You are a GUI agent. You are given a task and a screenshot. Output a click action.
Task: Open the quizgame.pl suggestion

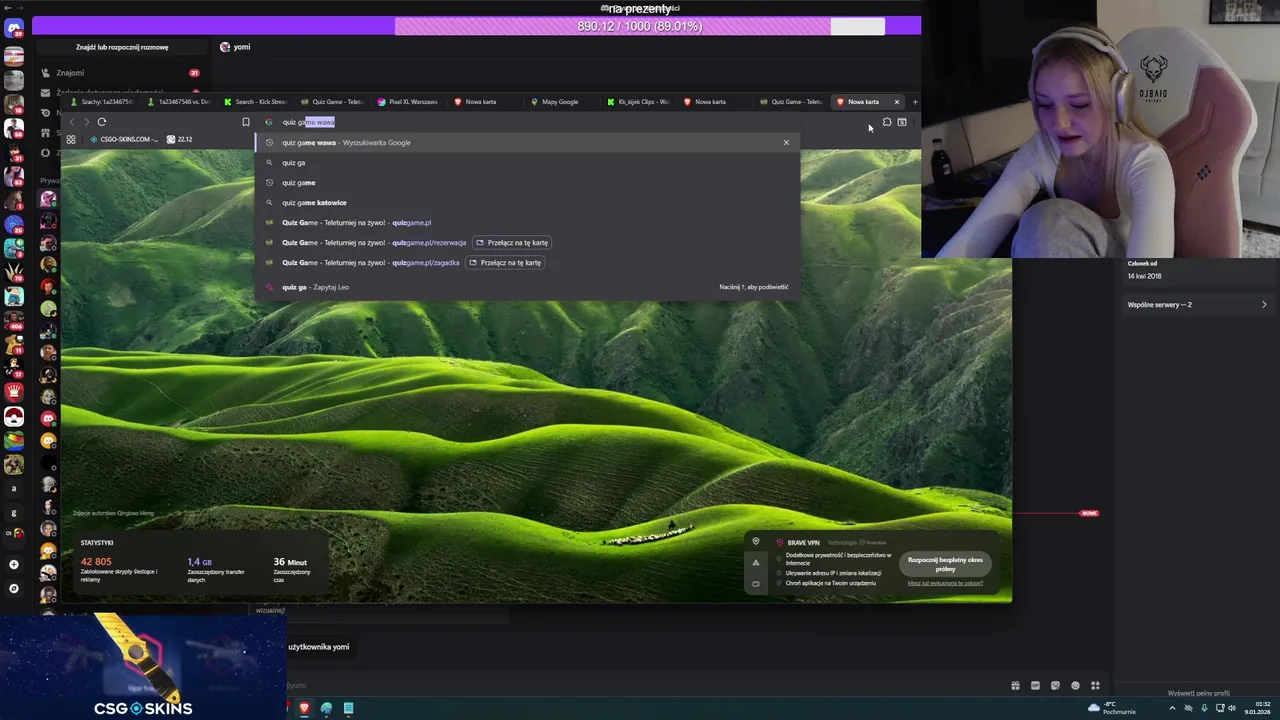(x=527, y=222)
